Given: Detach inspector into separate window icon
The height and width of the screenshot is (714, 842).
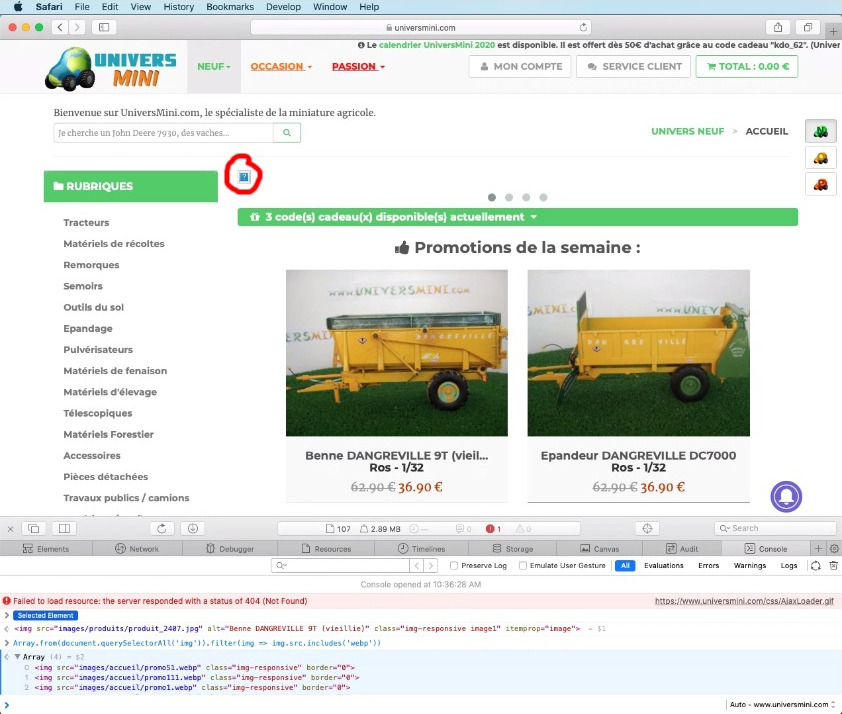Looking at the screenshot, I should (x=33, y=529).
